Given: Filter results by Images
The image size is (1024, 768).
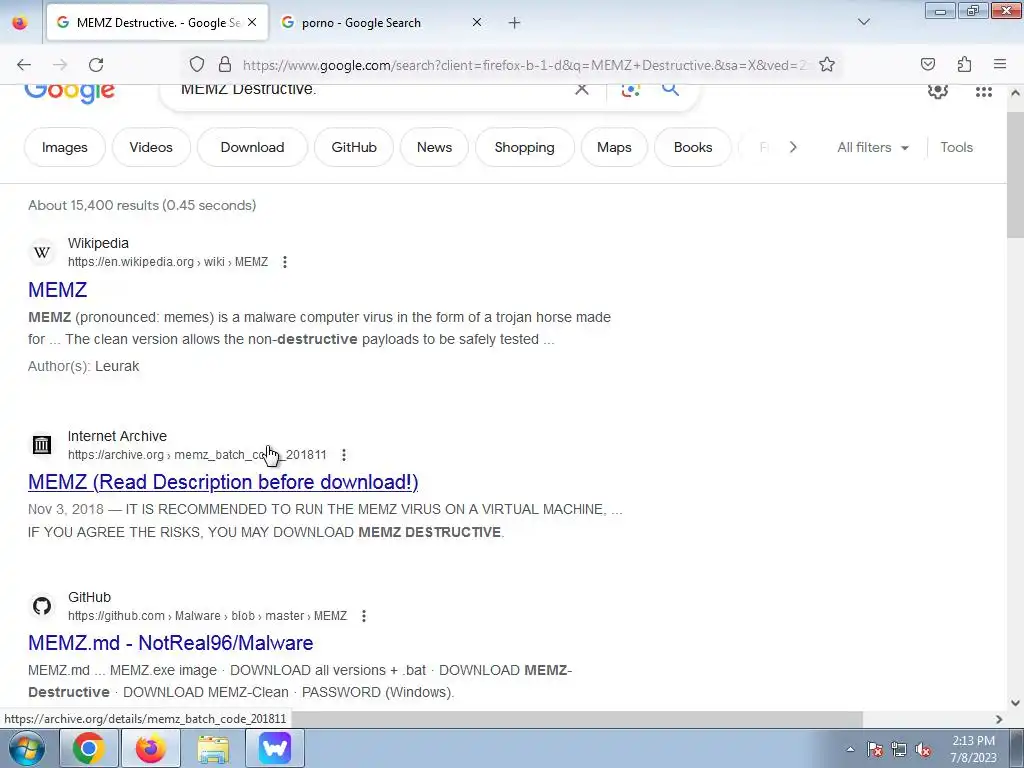Looking at the screenshot, I should coord(65,147).
